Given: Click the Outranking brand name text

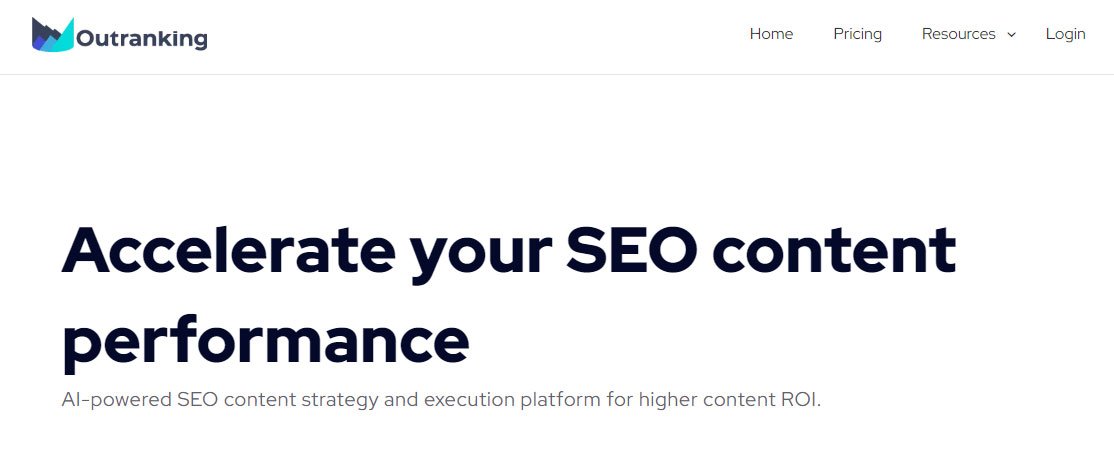Looking at the screenshot, I should coord(142,40).
